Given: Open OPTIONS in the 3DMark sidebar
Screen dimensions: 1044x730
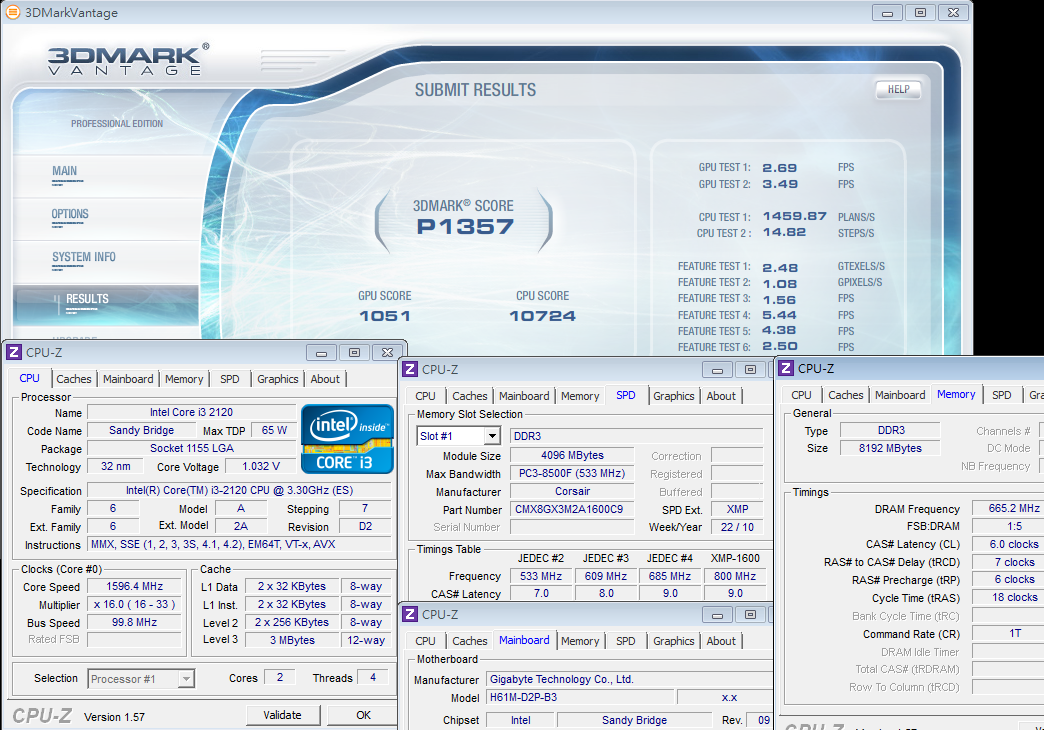Looking at the screenshot, I should tap(70, 214).
